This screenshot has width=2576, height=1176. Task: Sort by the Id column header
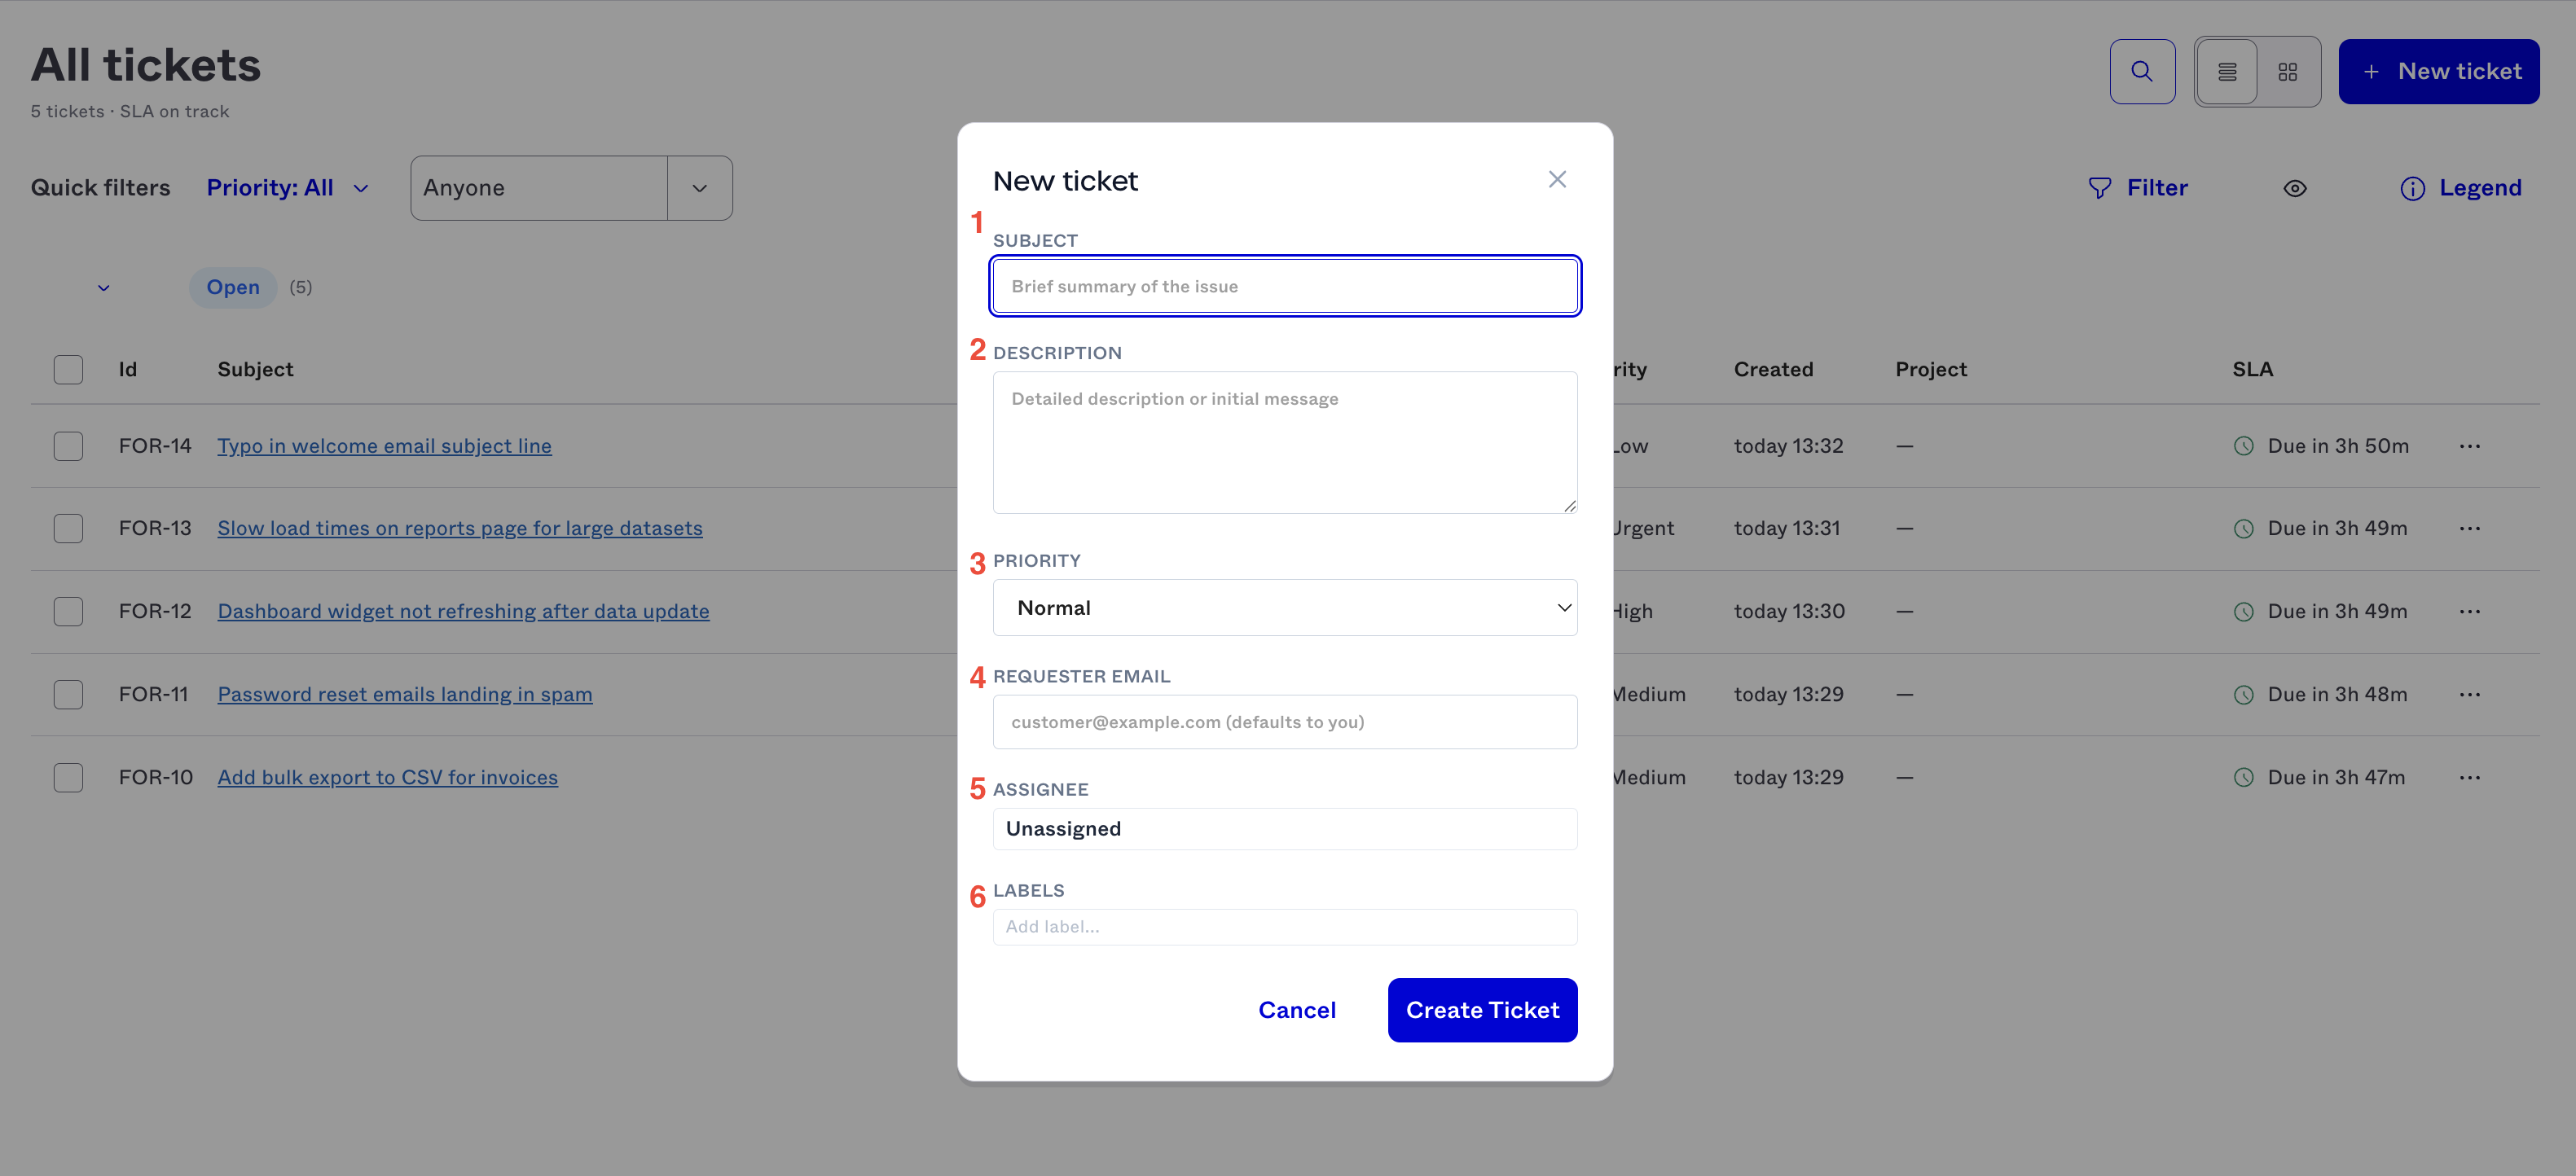[x=127, y=369]
